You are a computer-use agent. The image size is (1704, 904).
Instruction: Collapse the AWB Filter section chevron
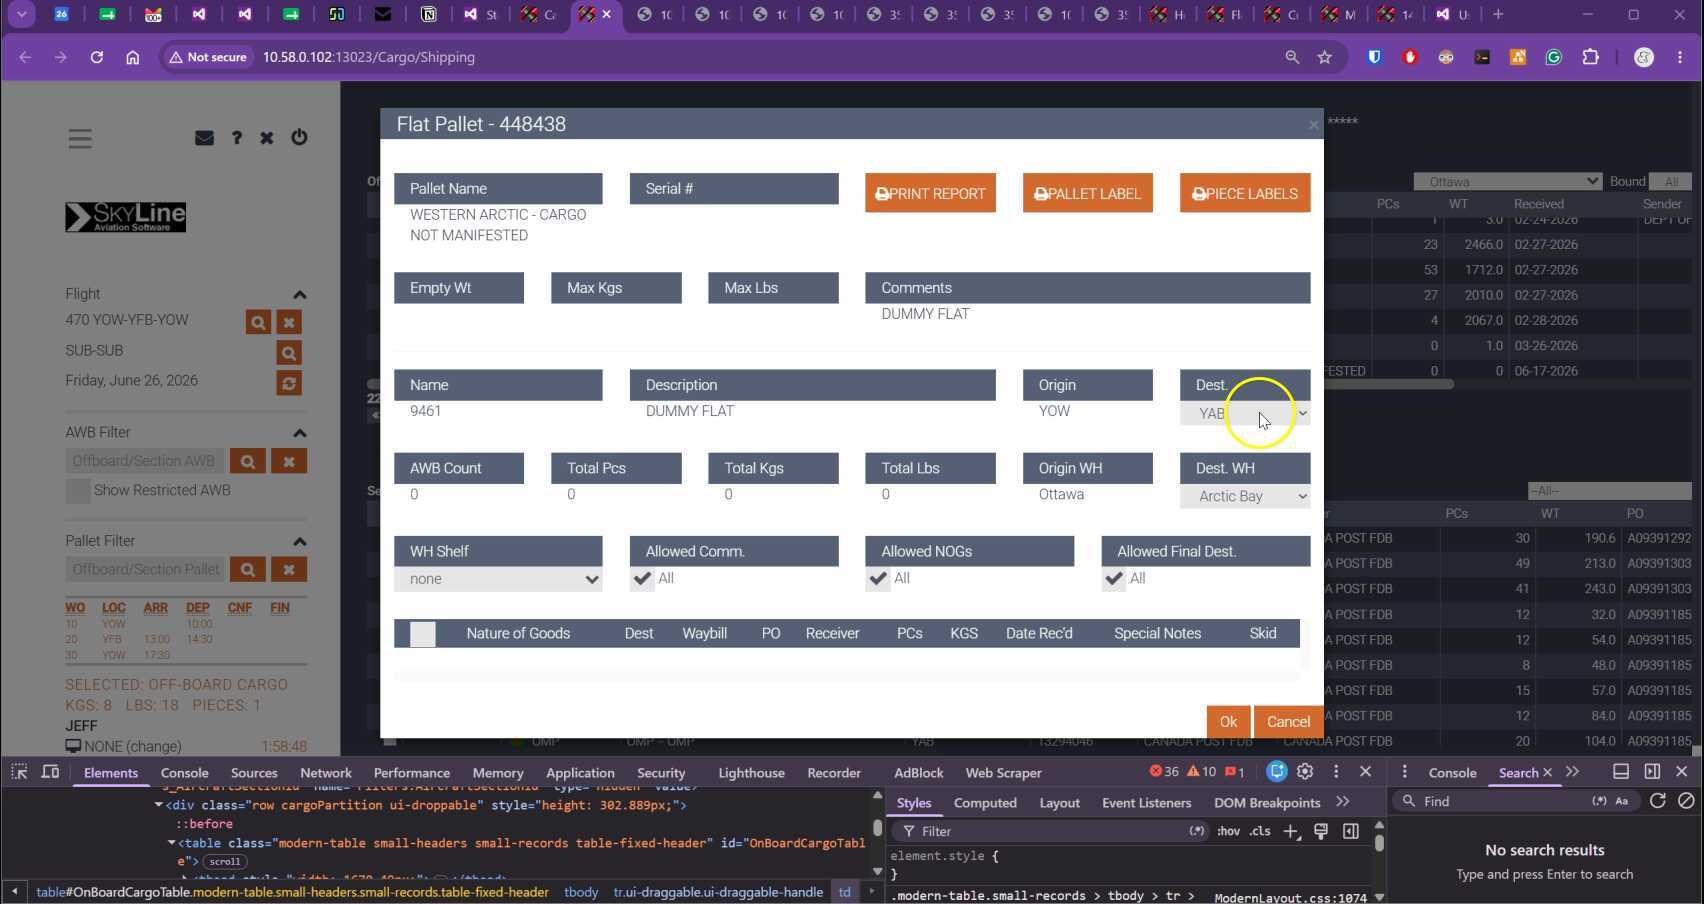point(299,433)
